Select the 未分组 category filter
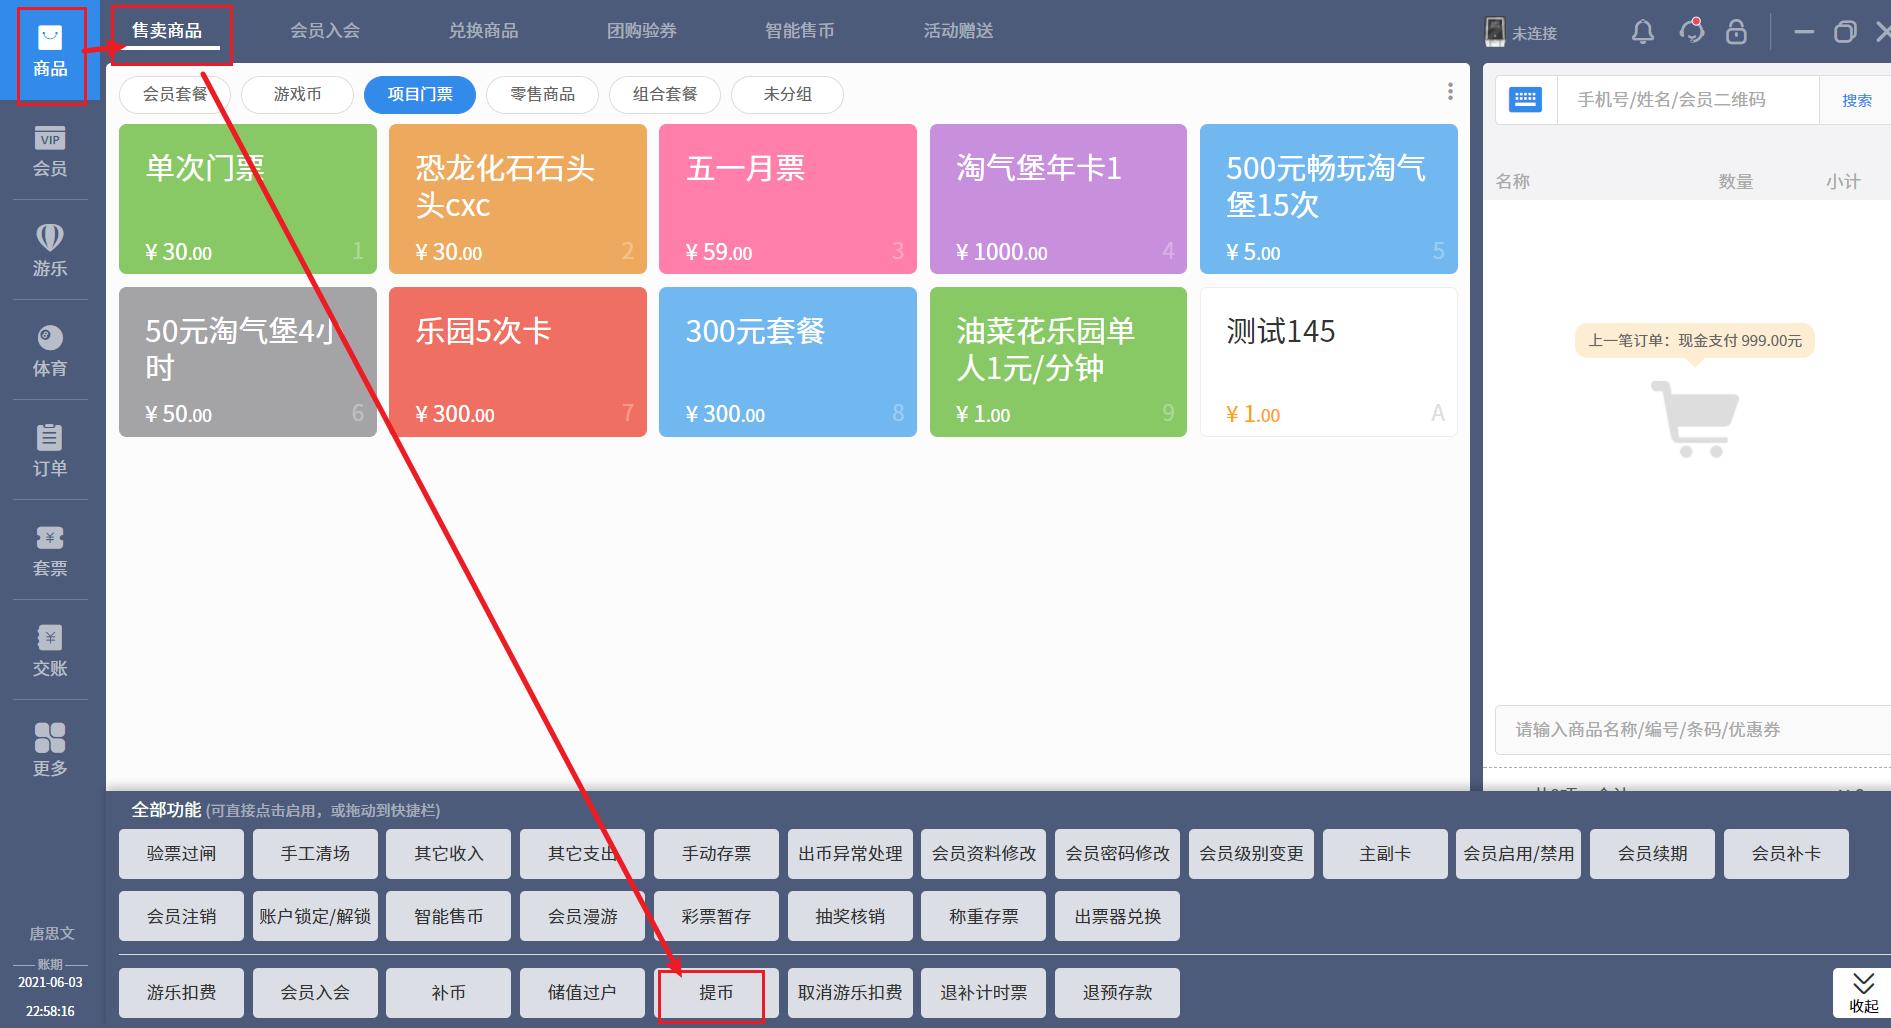The width and height of the screenshot is (1891, 1028). 787,95
